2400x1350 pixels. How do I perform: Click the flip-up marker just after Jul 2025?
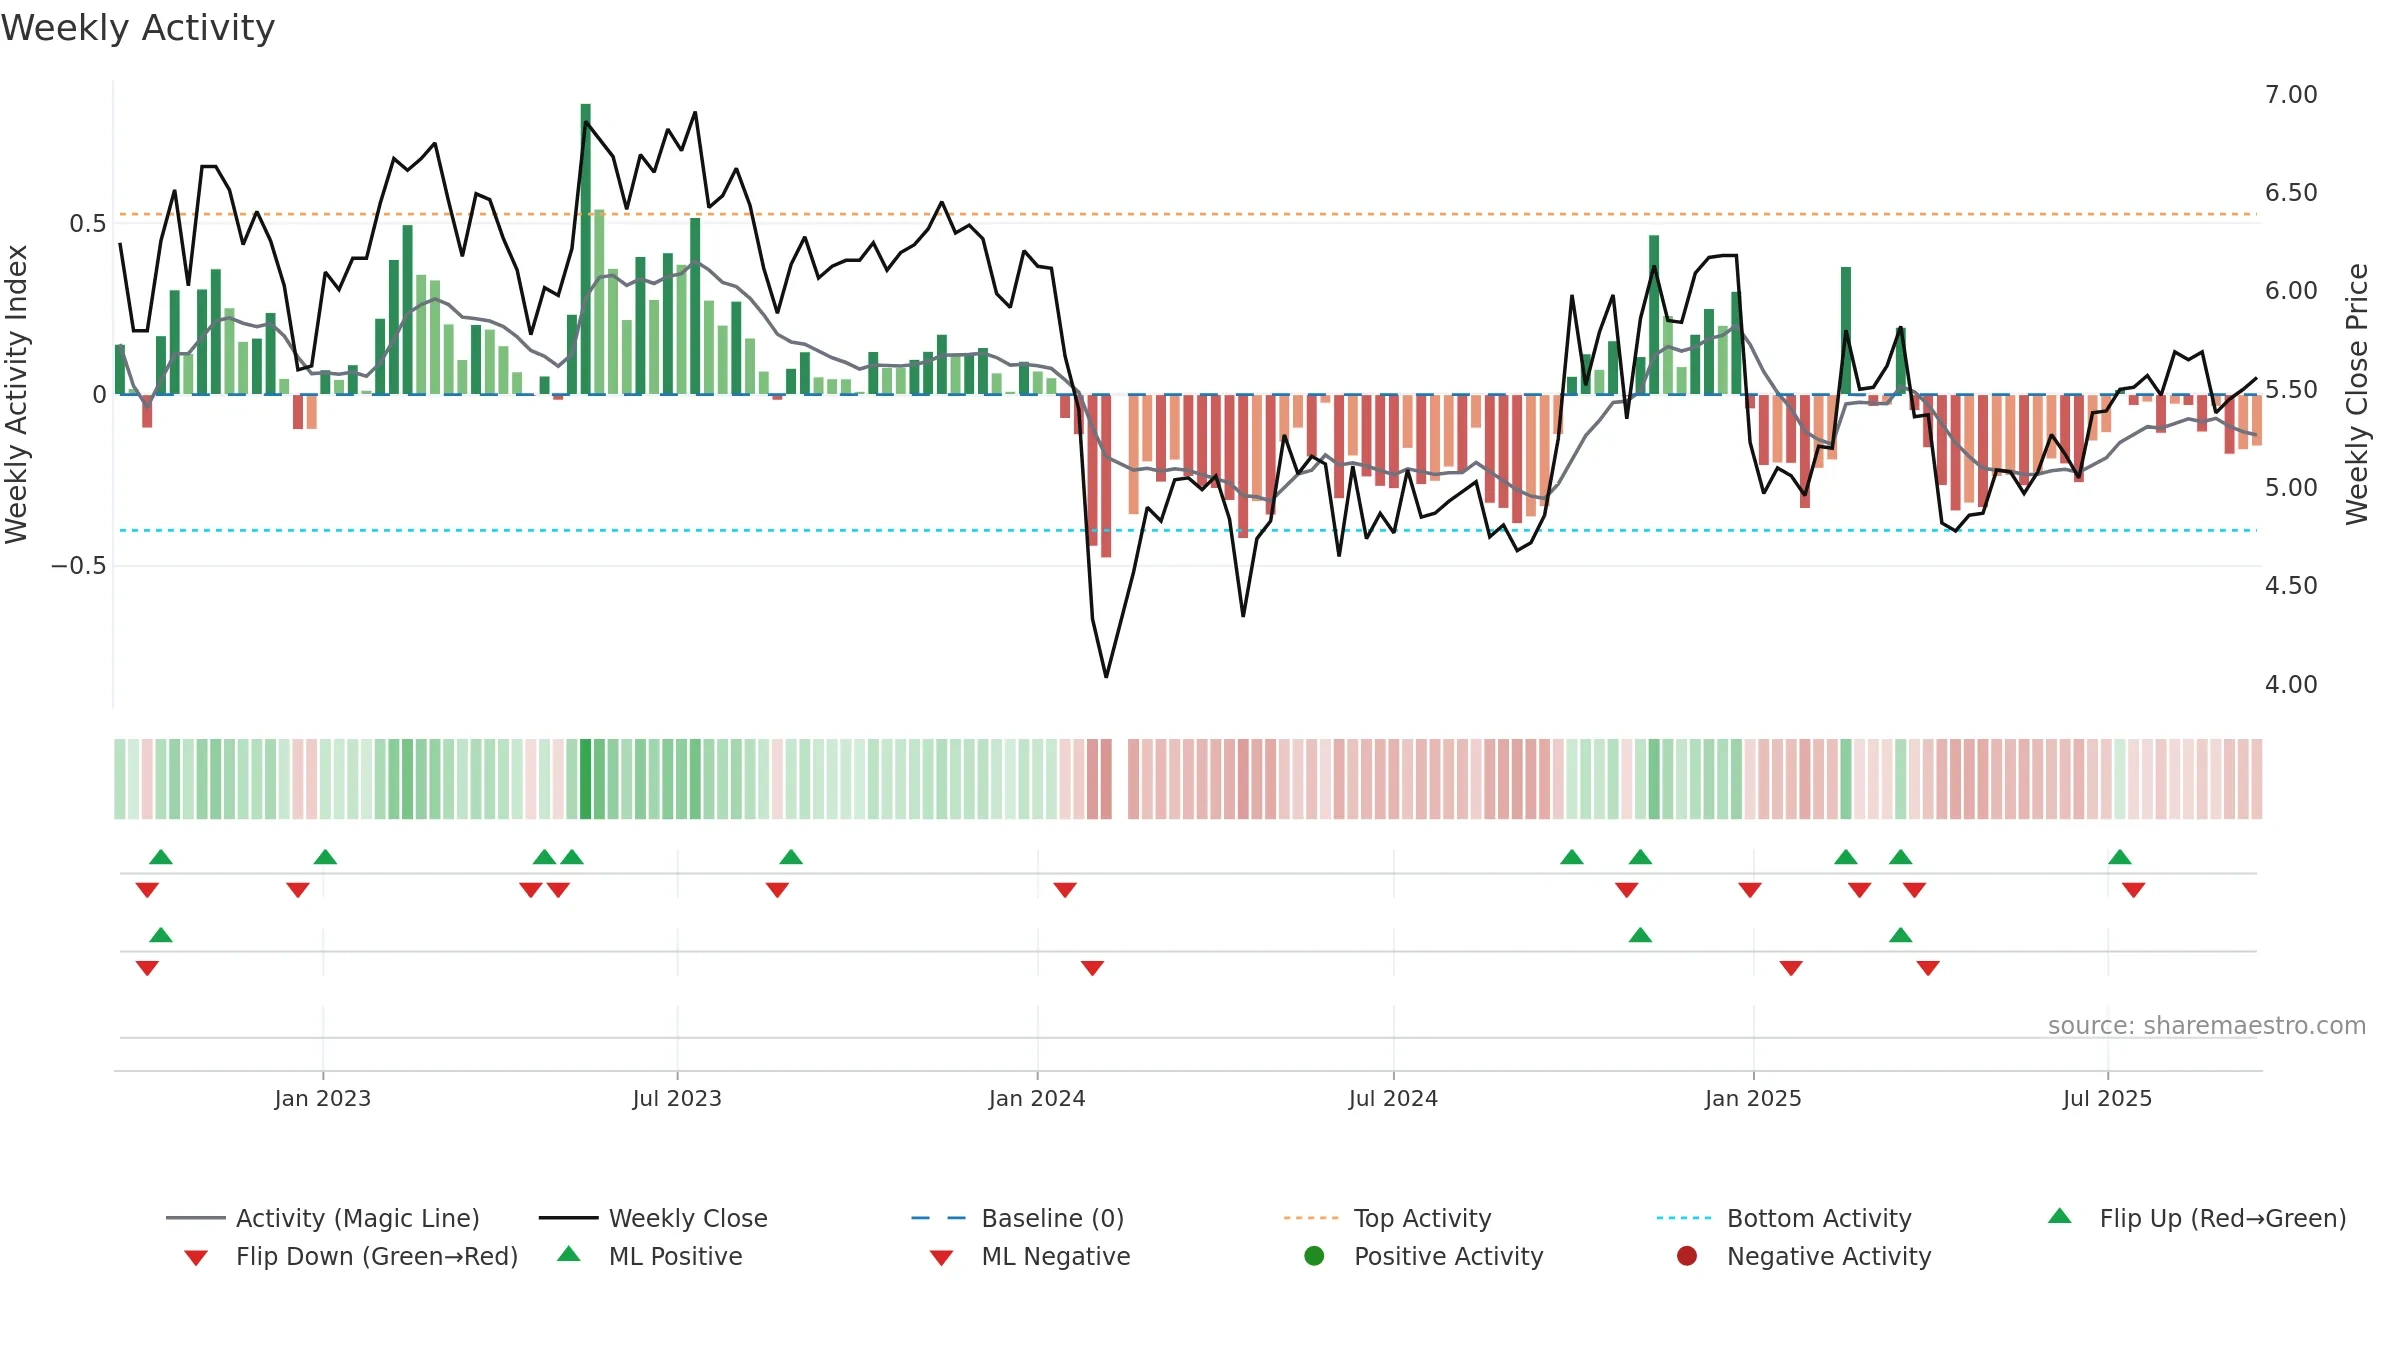pos(2120,857)
